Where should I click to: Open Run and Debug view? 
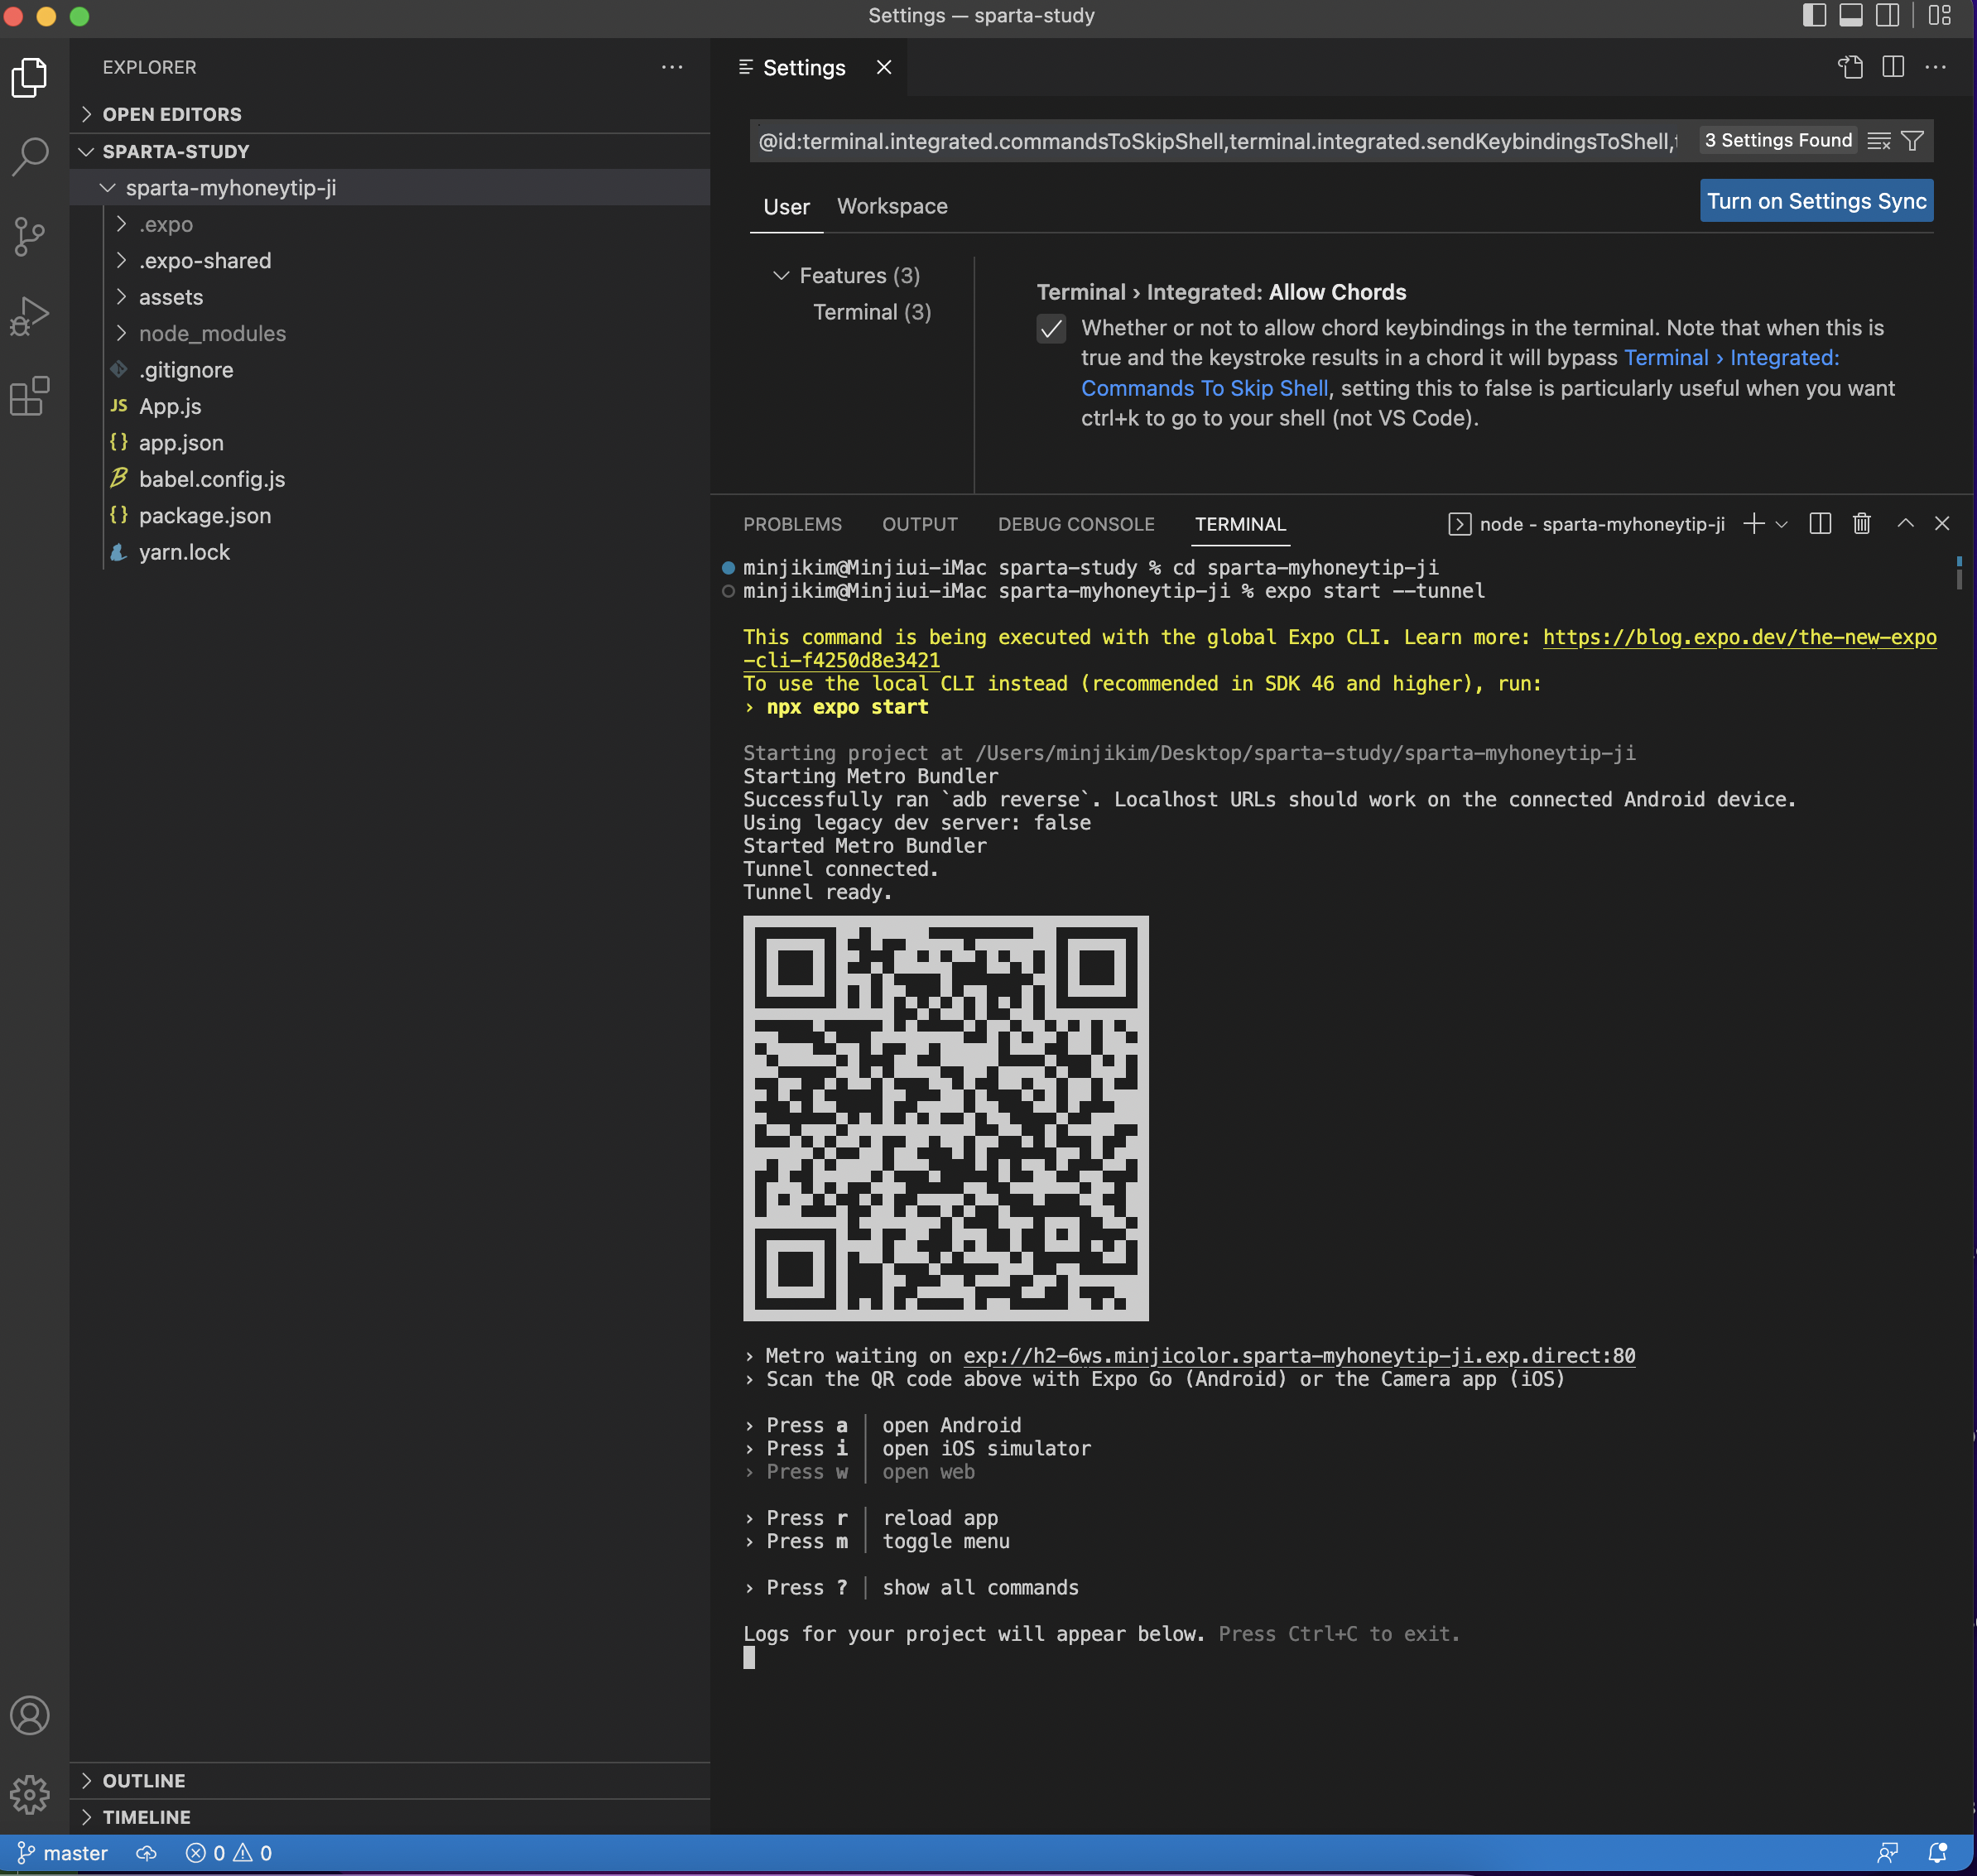pos(30,316)
